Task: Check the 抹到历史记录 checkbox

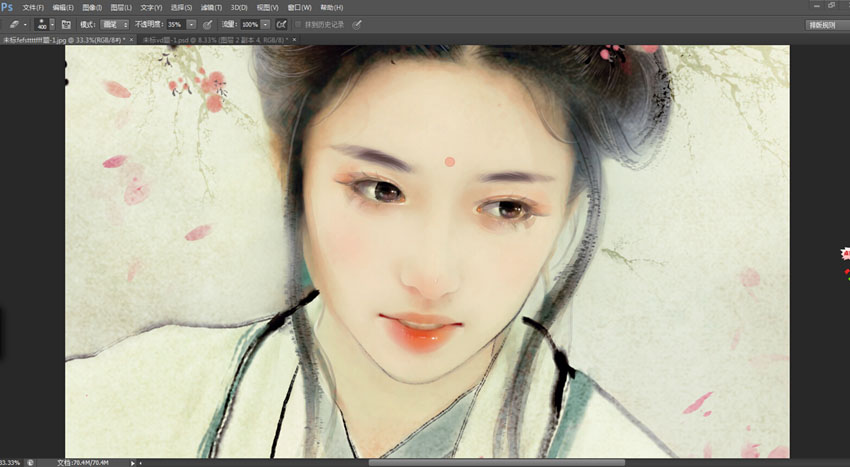Action: (296, 23)
